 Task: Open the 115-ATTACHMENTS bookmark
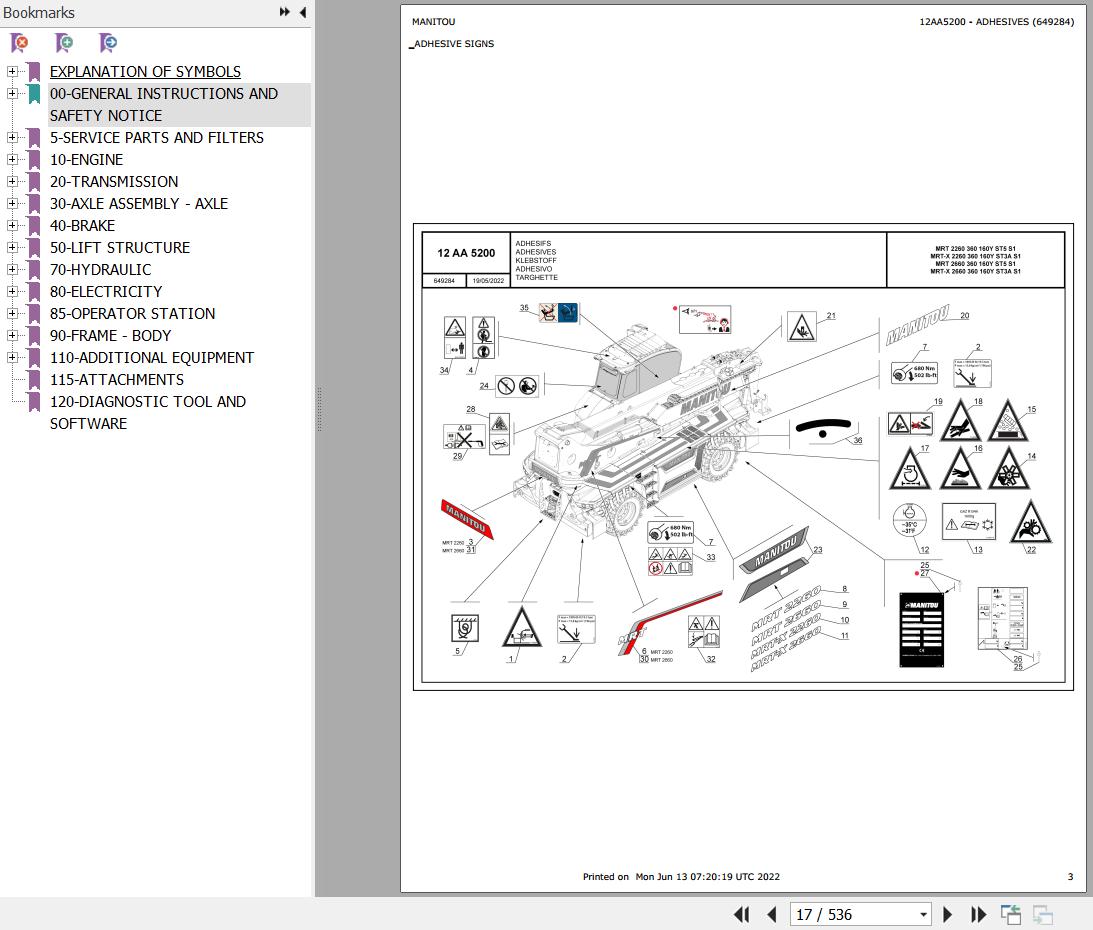116,380
